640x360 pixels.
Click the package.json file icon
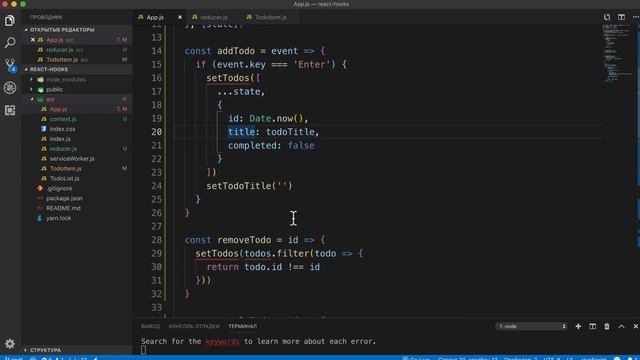click(x=40, y=198)
